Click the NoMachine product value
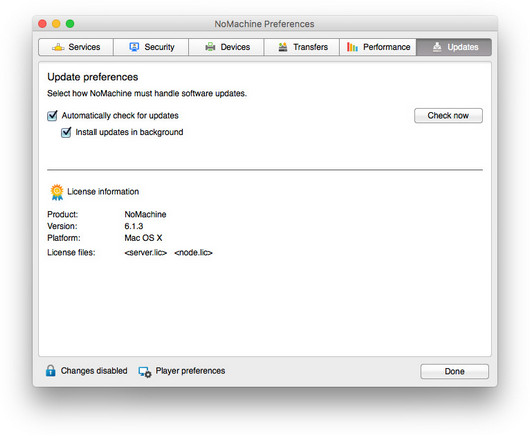 (x=145, y=214)
